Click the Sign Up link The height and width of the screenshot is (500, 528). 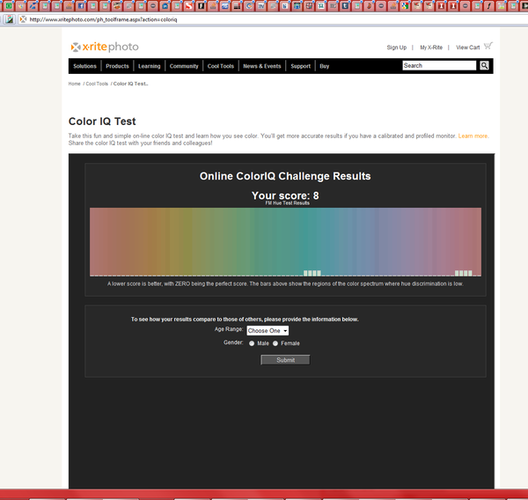click(x=397, y=47)
